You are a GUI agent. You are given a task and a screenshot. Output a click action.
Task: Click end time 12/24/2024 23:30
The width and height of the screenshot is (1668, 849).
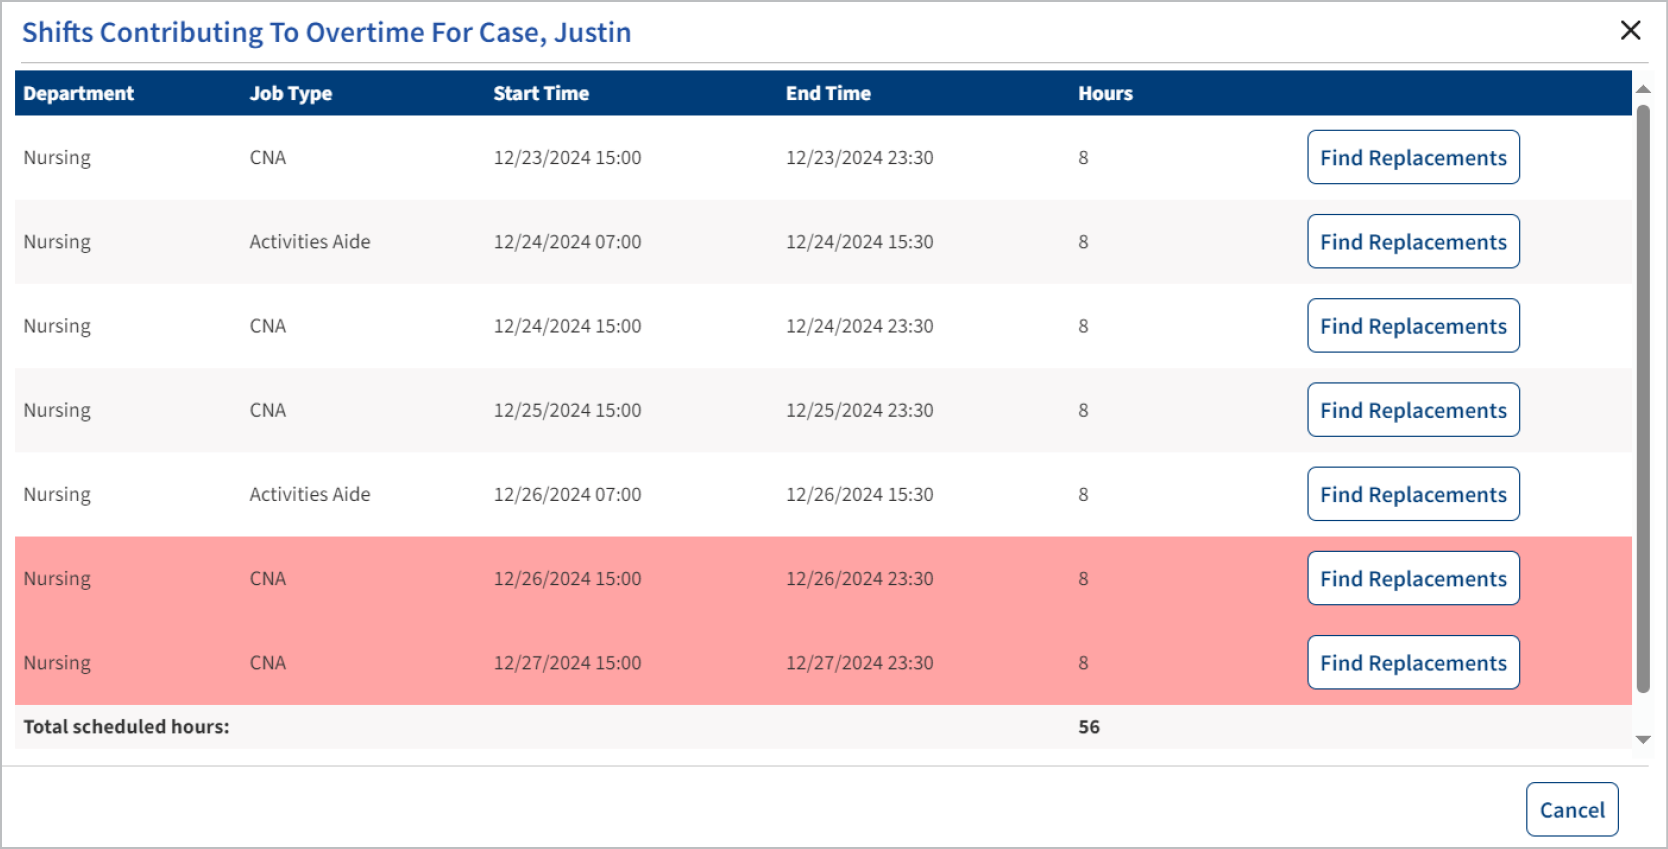tap(859, 326)
